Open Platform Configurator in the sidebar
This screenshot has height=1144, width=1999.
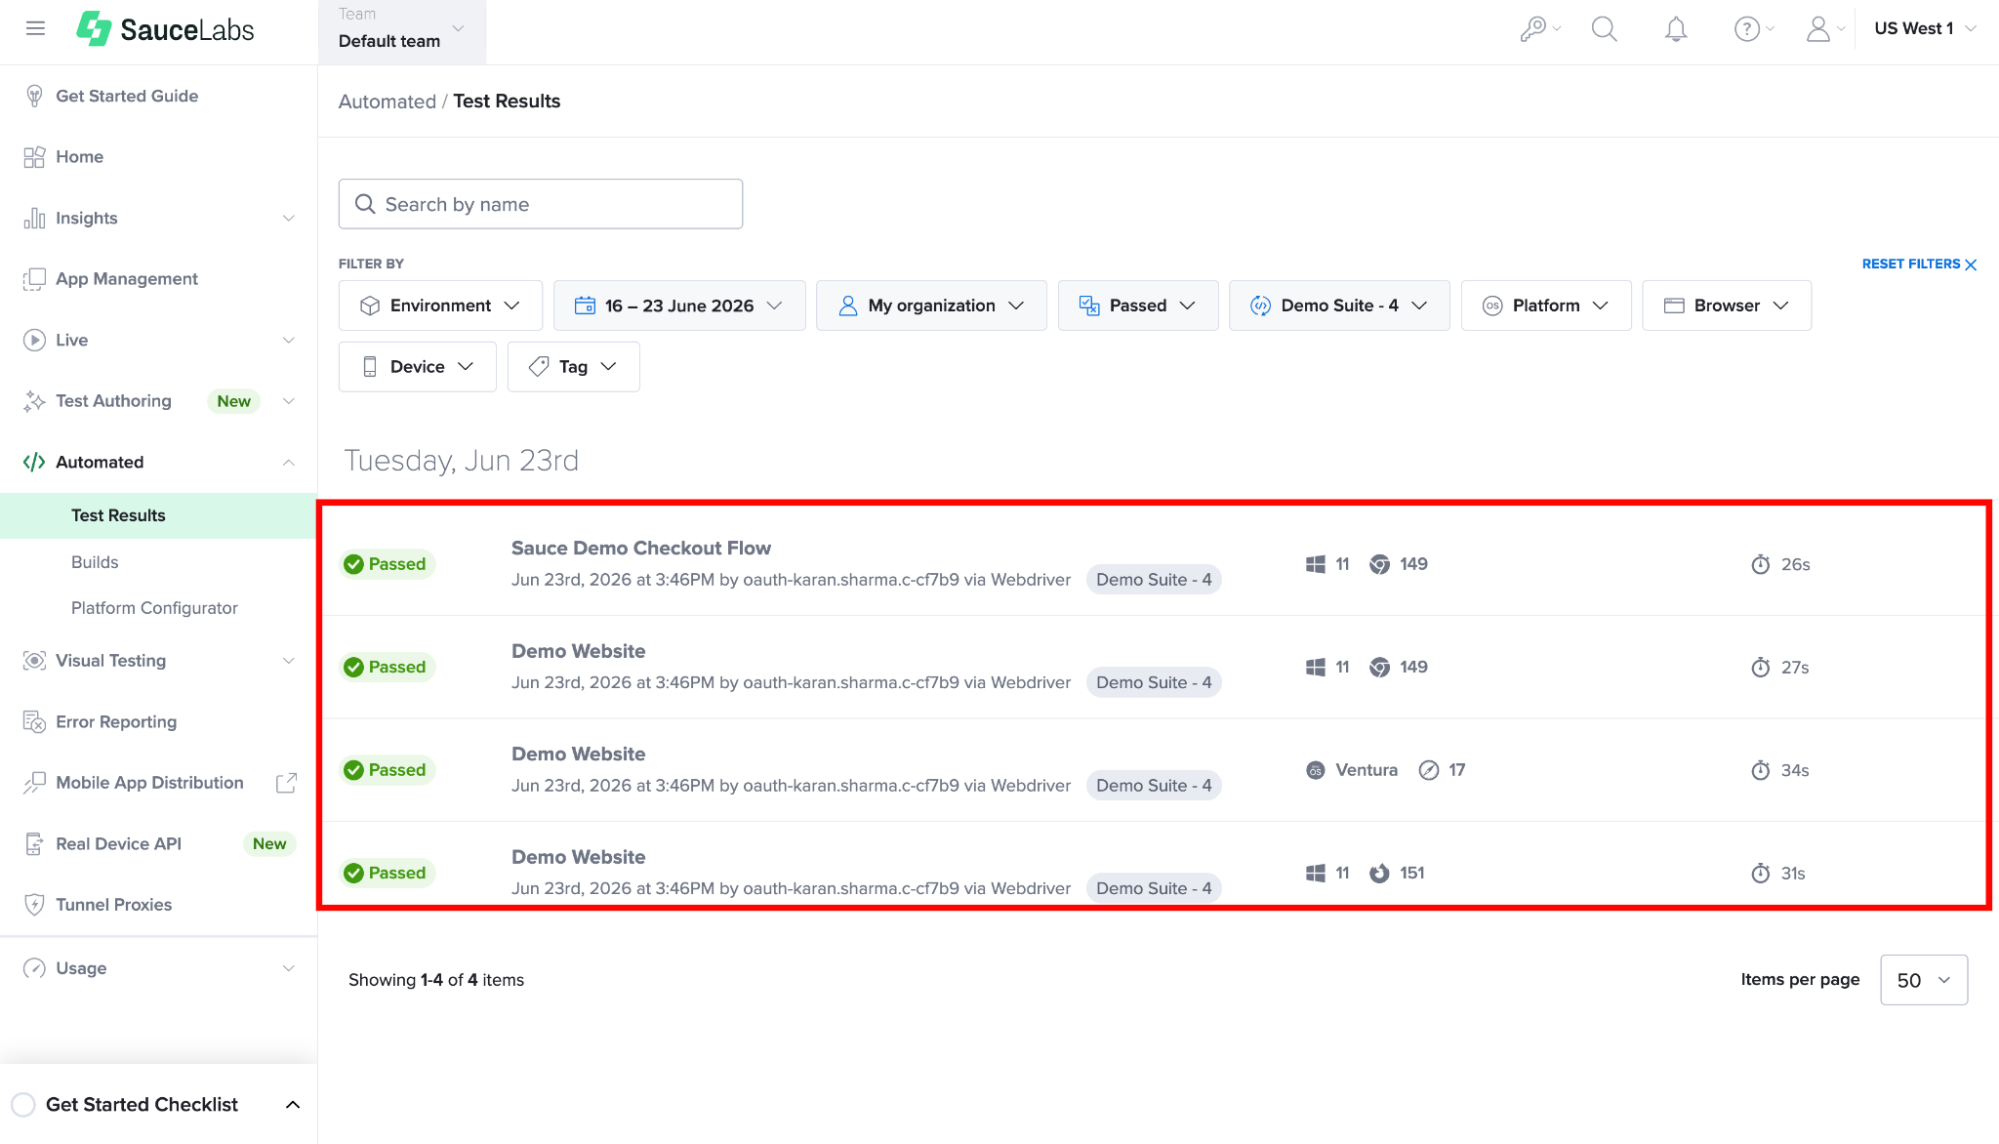click(x=154, y=608)
